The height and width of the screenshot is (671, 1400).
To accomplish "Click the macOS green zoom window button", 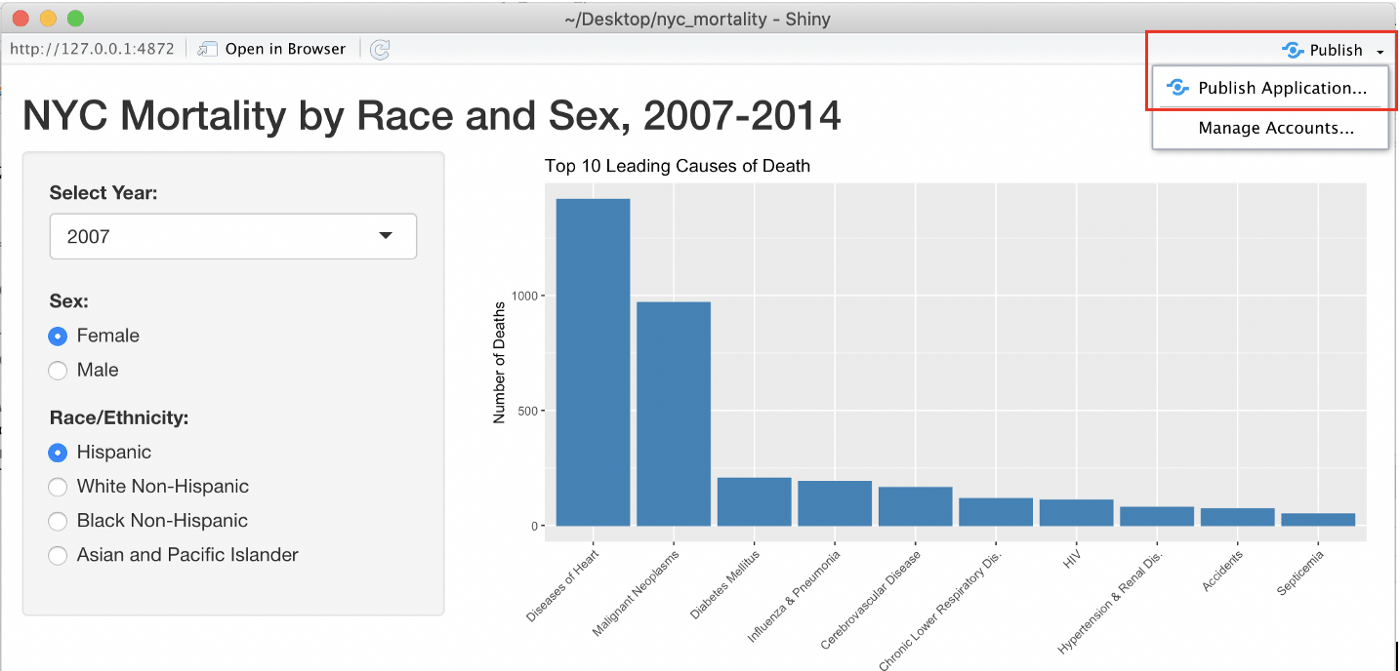I will [x=75, y=18].
